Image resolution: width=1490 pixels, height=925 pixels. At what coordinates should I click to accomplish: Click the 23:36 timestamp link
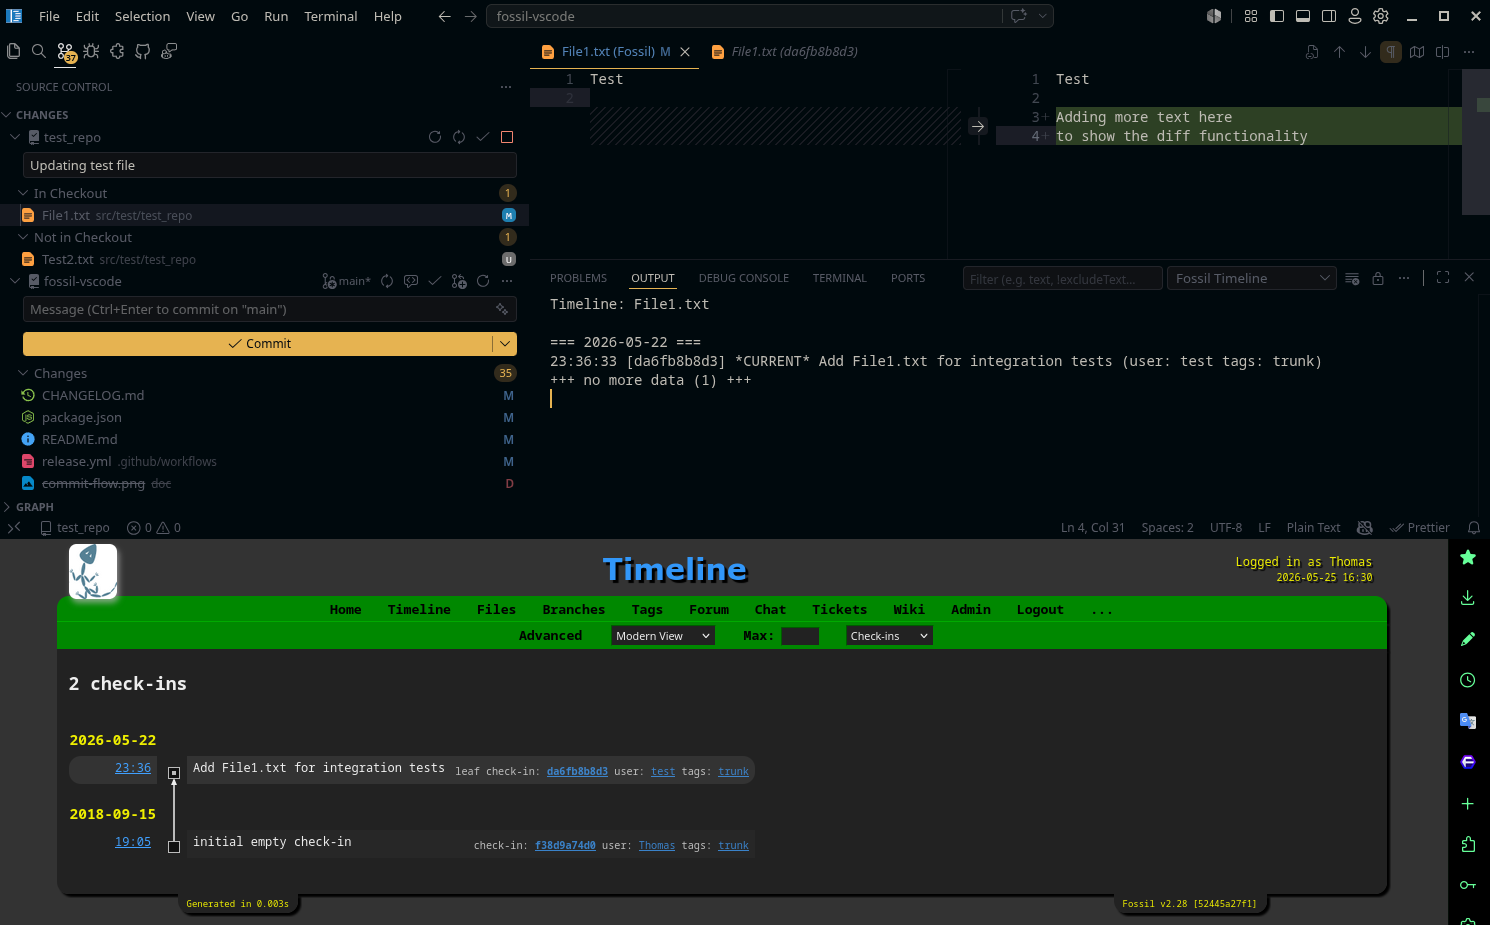[133, 768]
